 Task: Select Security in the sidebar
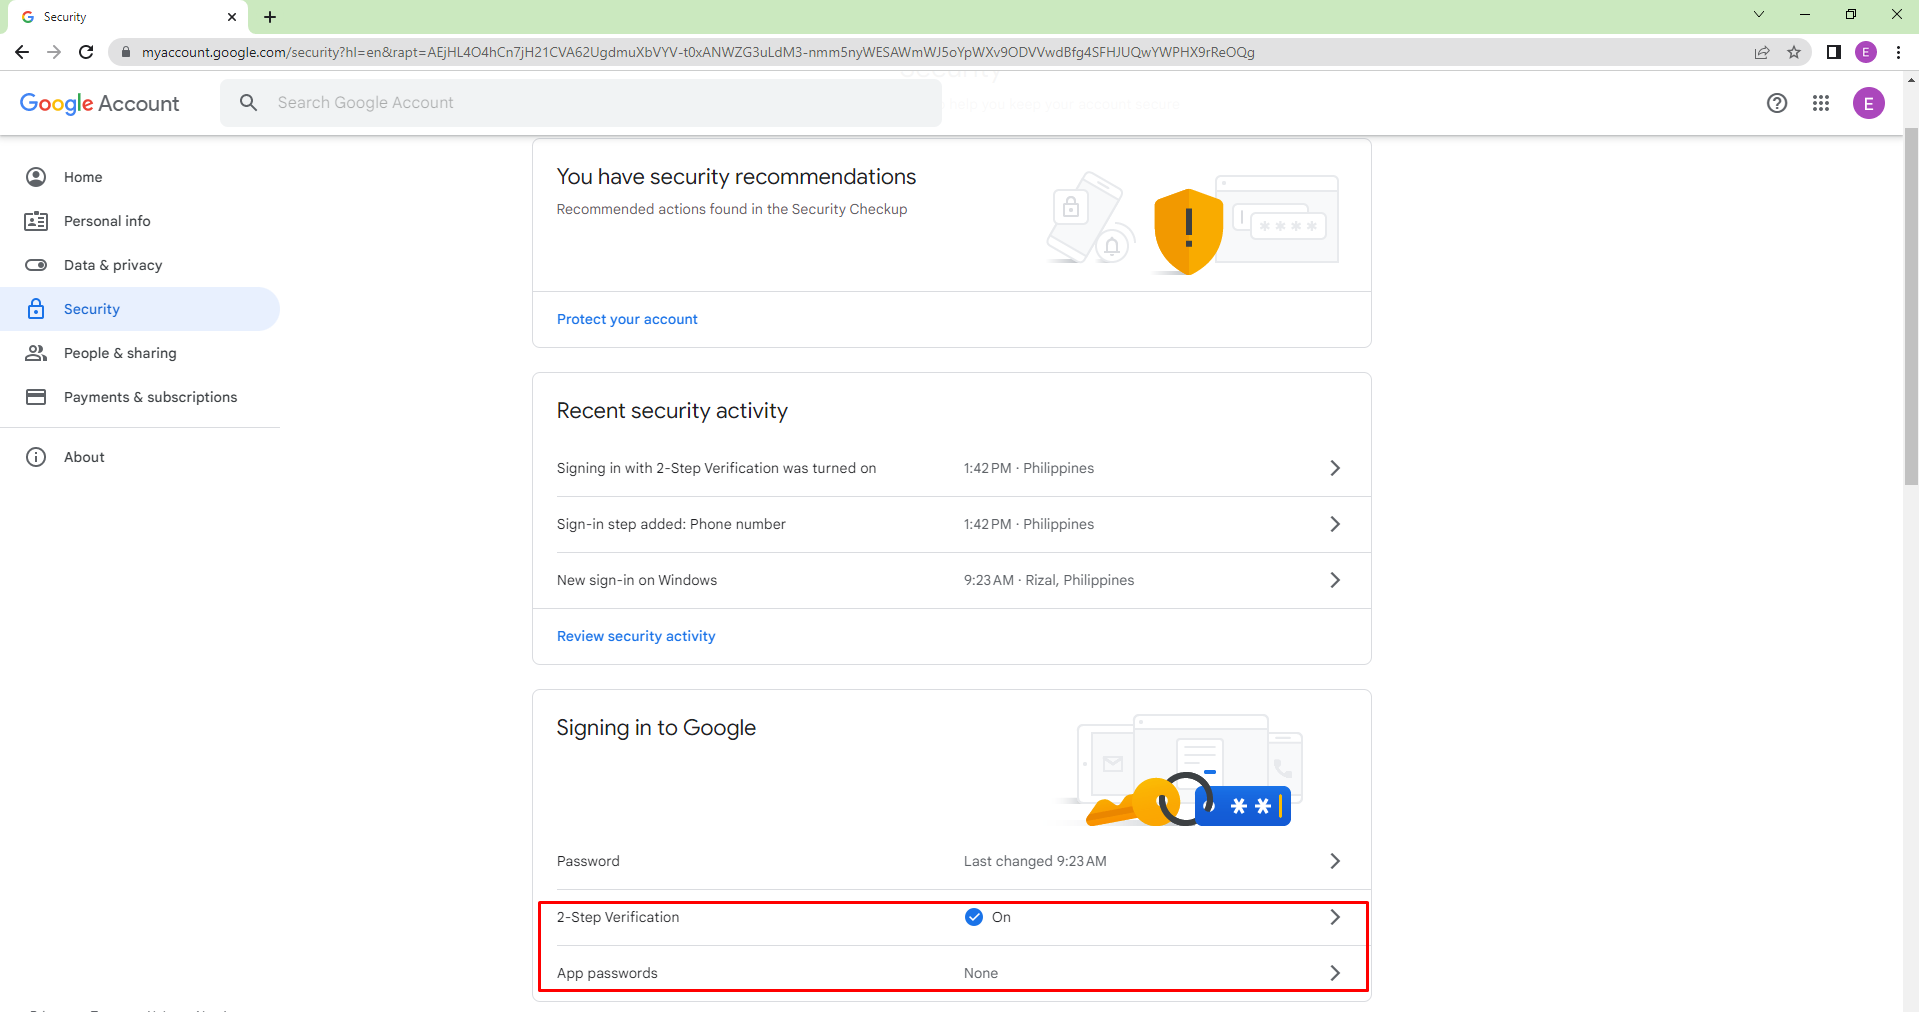coord(140,309)
